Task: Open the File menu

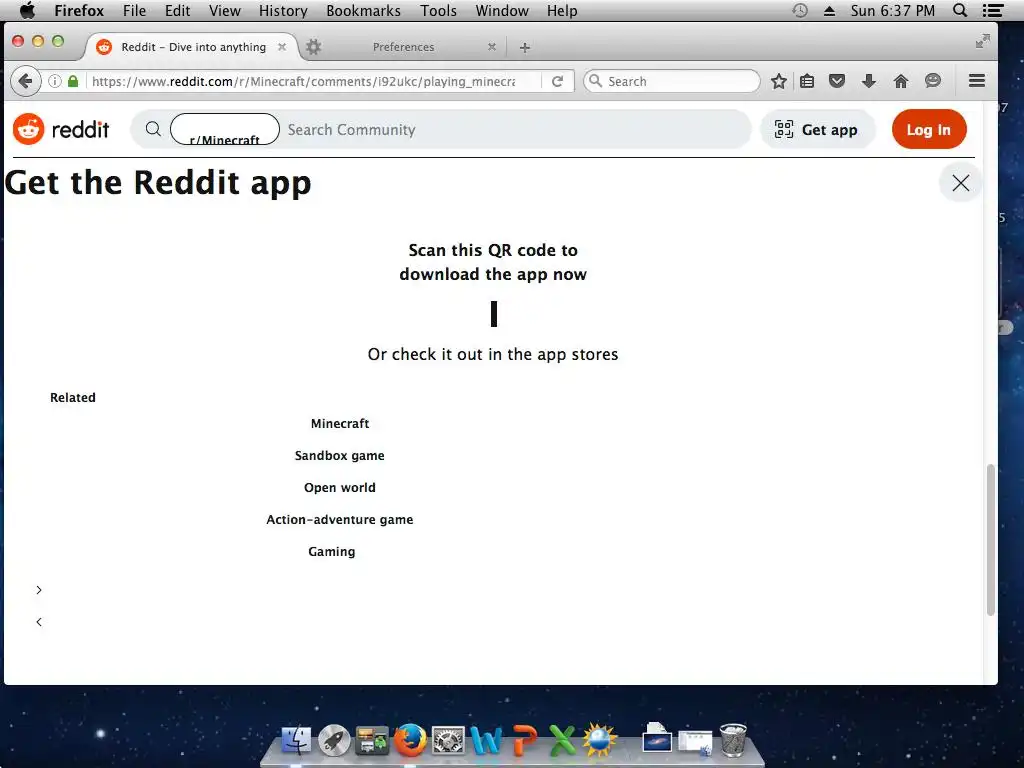Action: click(135, 10)
